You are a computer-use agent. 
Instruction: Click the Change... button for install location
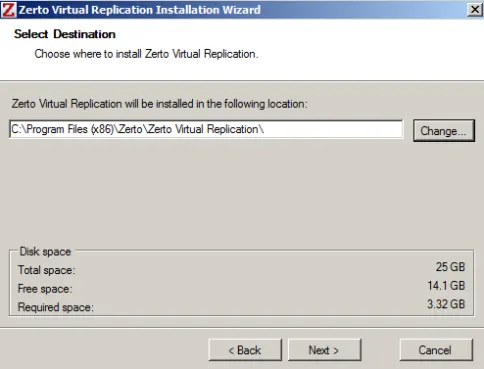[x=444, y=131]
